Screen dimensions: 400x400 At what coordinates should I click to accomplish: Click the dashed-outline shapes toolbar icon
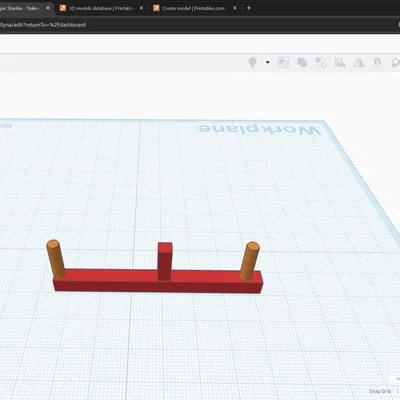[x=283, y=62]
